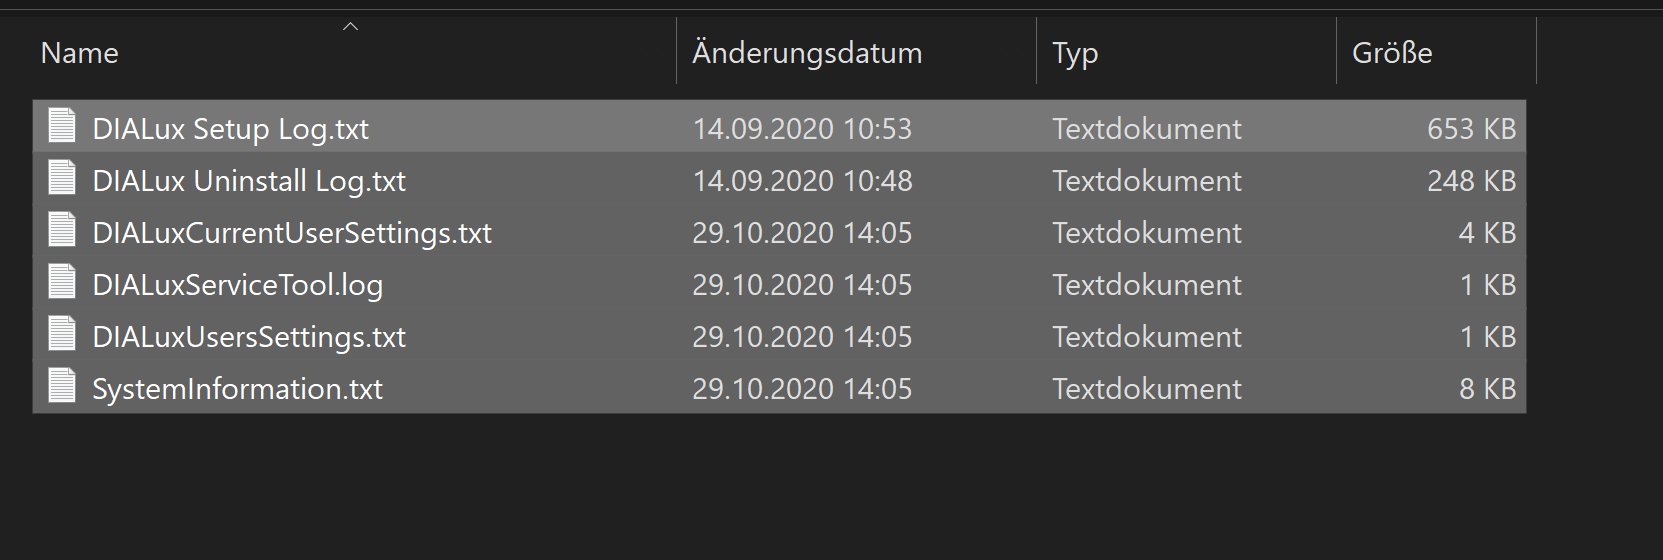
Task: Select the DIALuxCurrentUserSettings.txt filename
Action: tap(292, 233)
